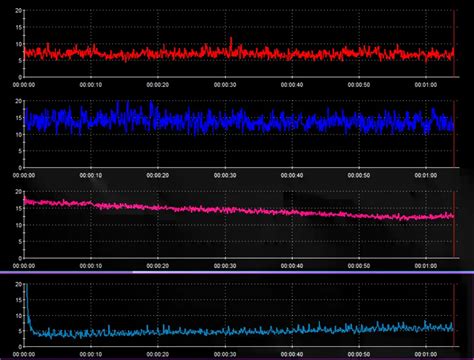
Task: Select the 00:00:10 label under blue graph
Action: point(91,175)
